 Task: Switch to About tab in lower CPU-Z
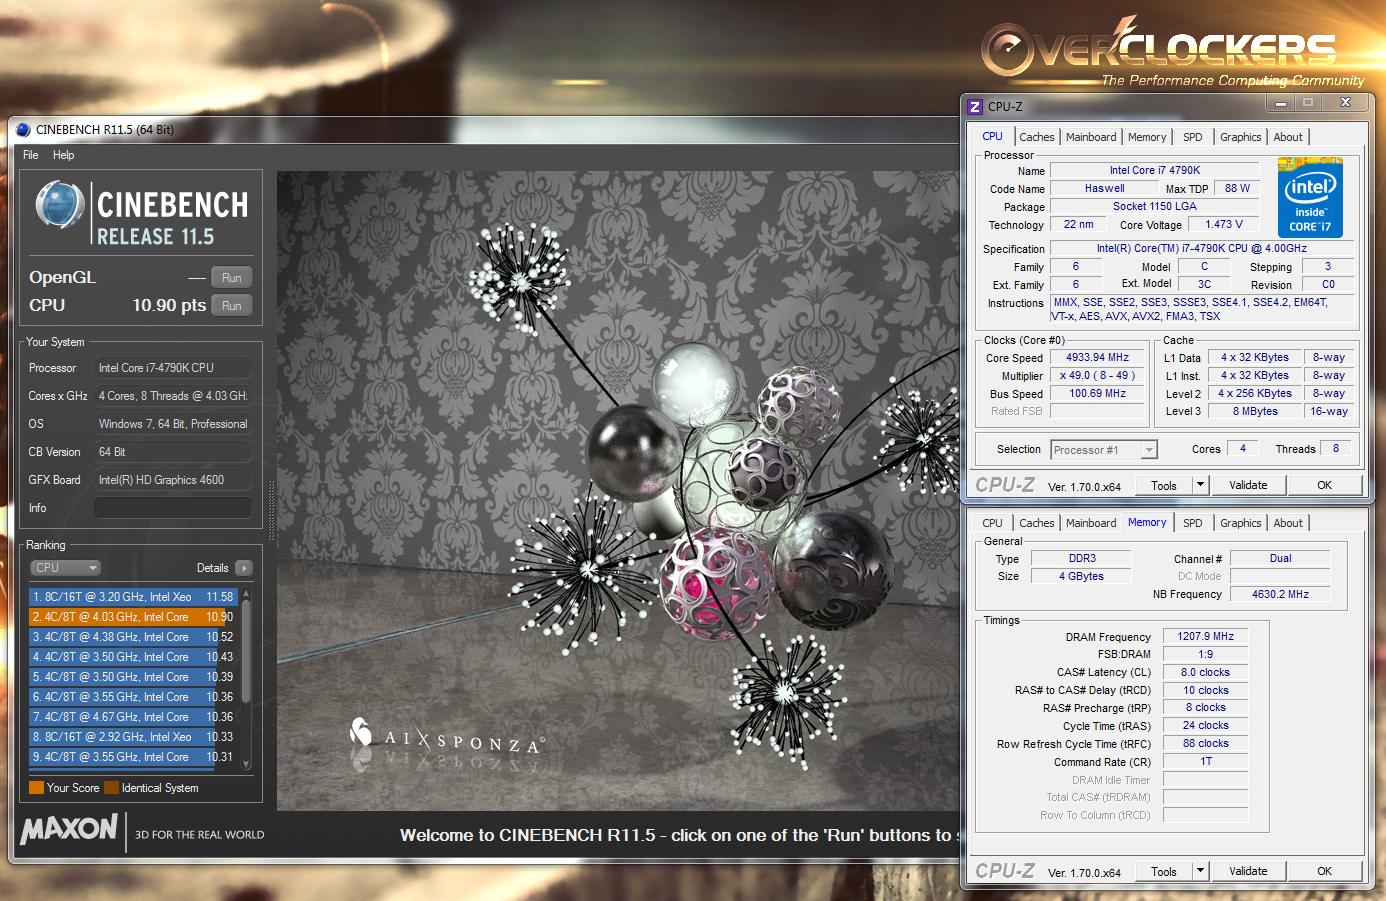1288,523
